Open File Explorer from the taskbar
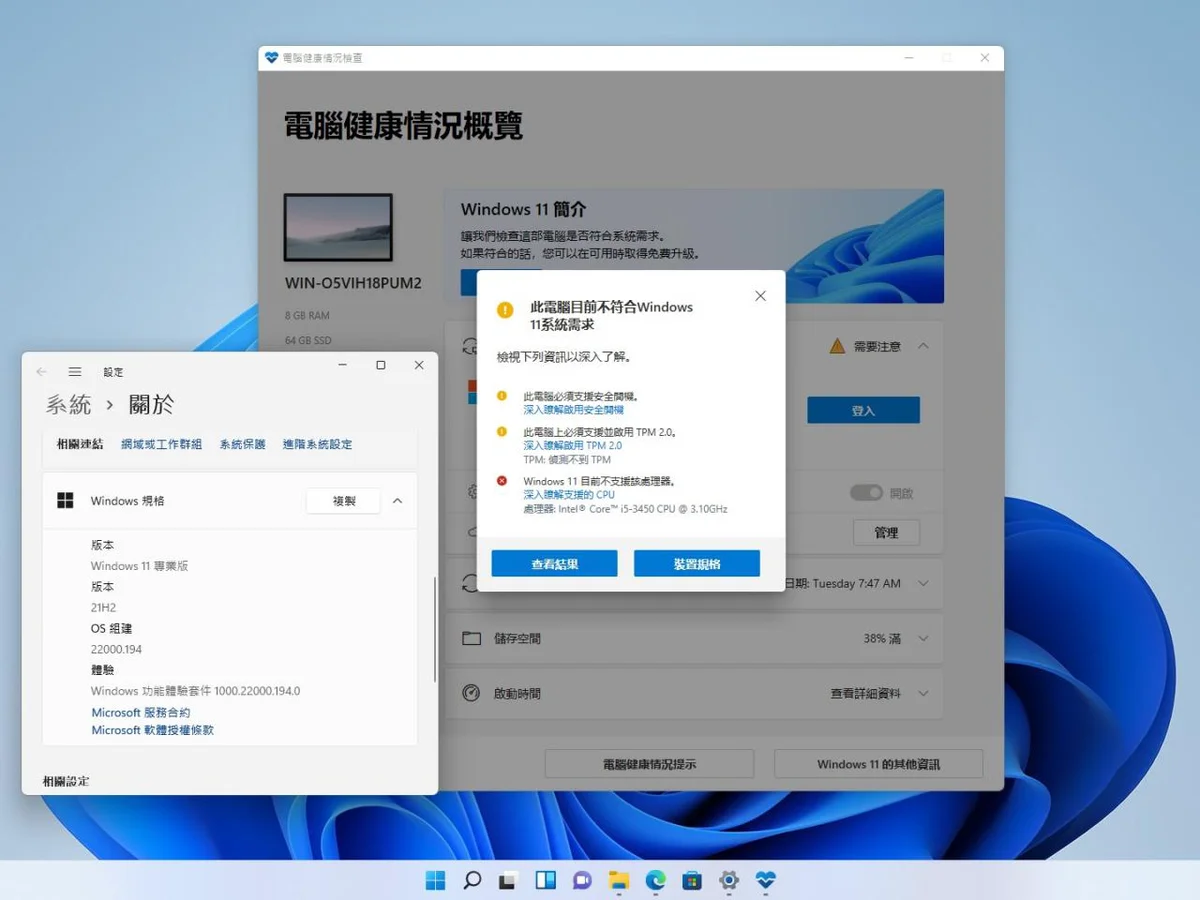Viewport: 1200px width, 900px height. (x=619, y=880)
